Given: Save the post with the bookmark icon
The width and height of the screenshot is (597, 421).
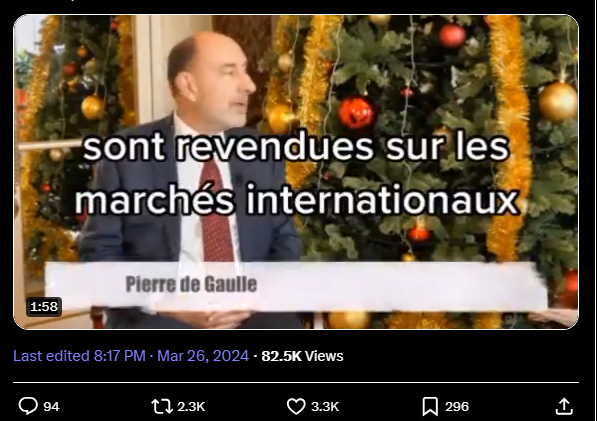Looking at the screenshot, I should coord(430,407).
